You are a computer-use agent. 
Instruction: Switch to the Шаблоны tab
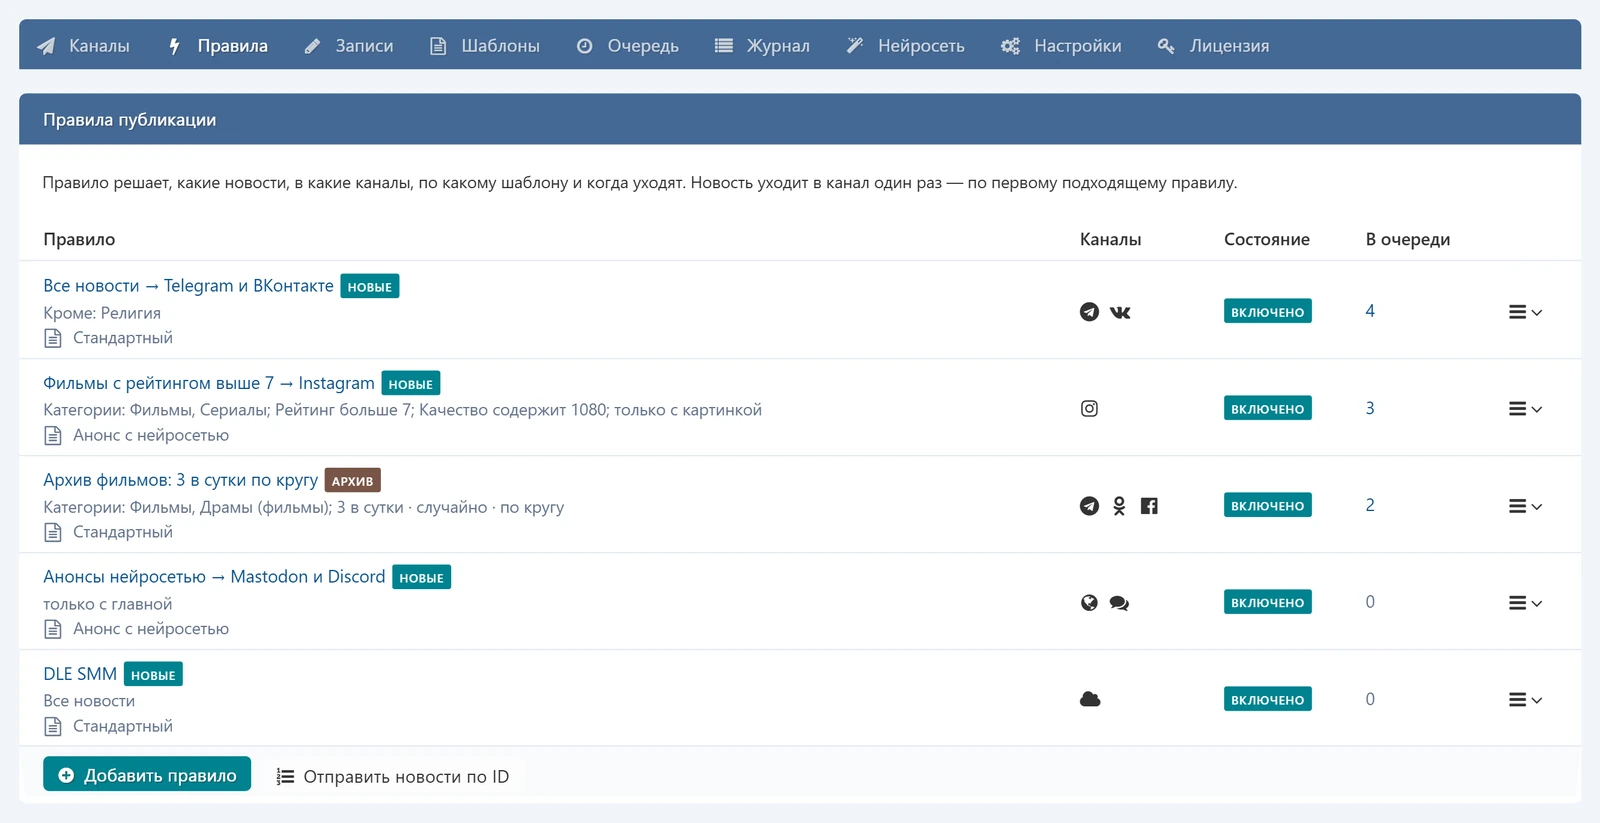click(x=485, y=45)
